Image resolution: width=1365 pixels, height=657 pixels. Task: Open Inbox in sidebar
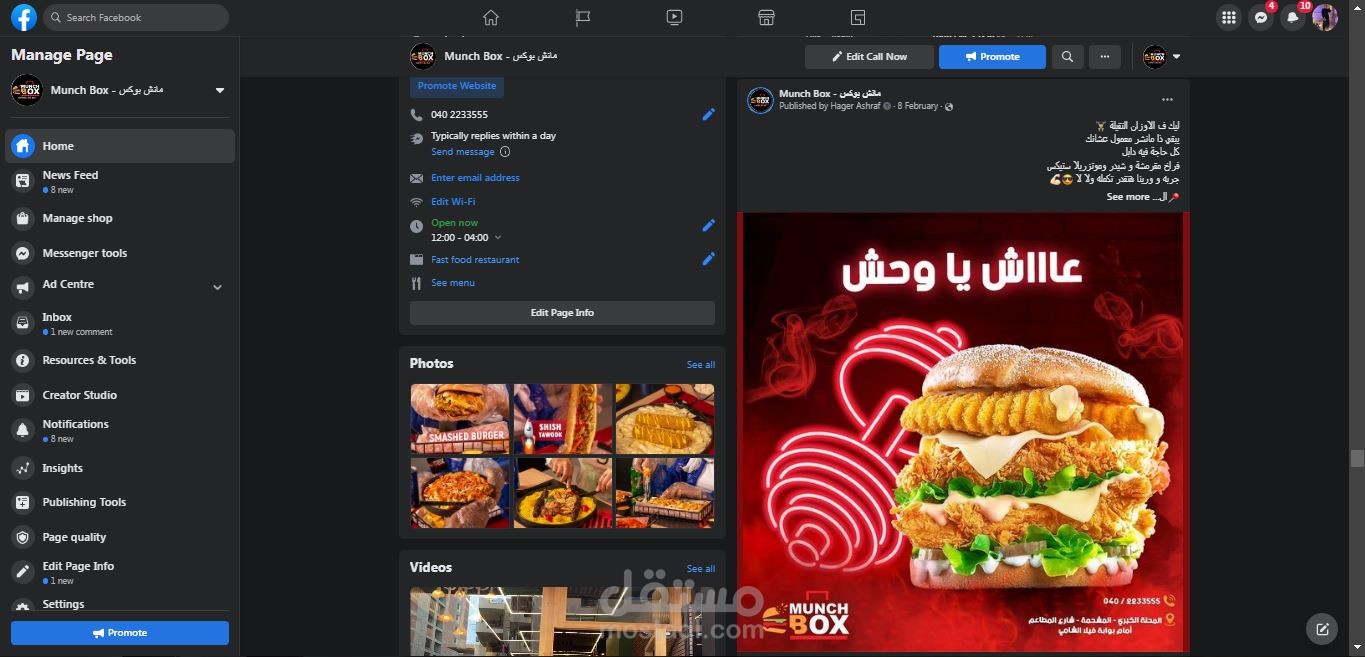tap(120, 323)
